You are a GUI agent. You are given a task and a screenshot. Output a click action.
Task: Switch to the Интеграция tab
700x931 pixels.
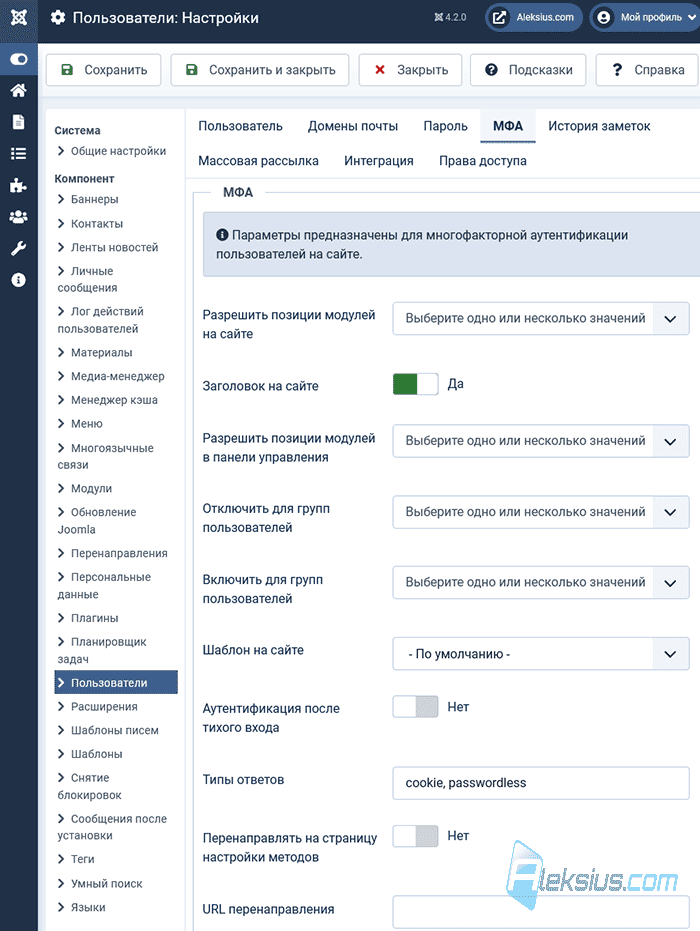pyautogui.click(x=379, y=161)
